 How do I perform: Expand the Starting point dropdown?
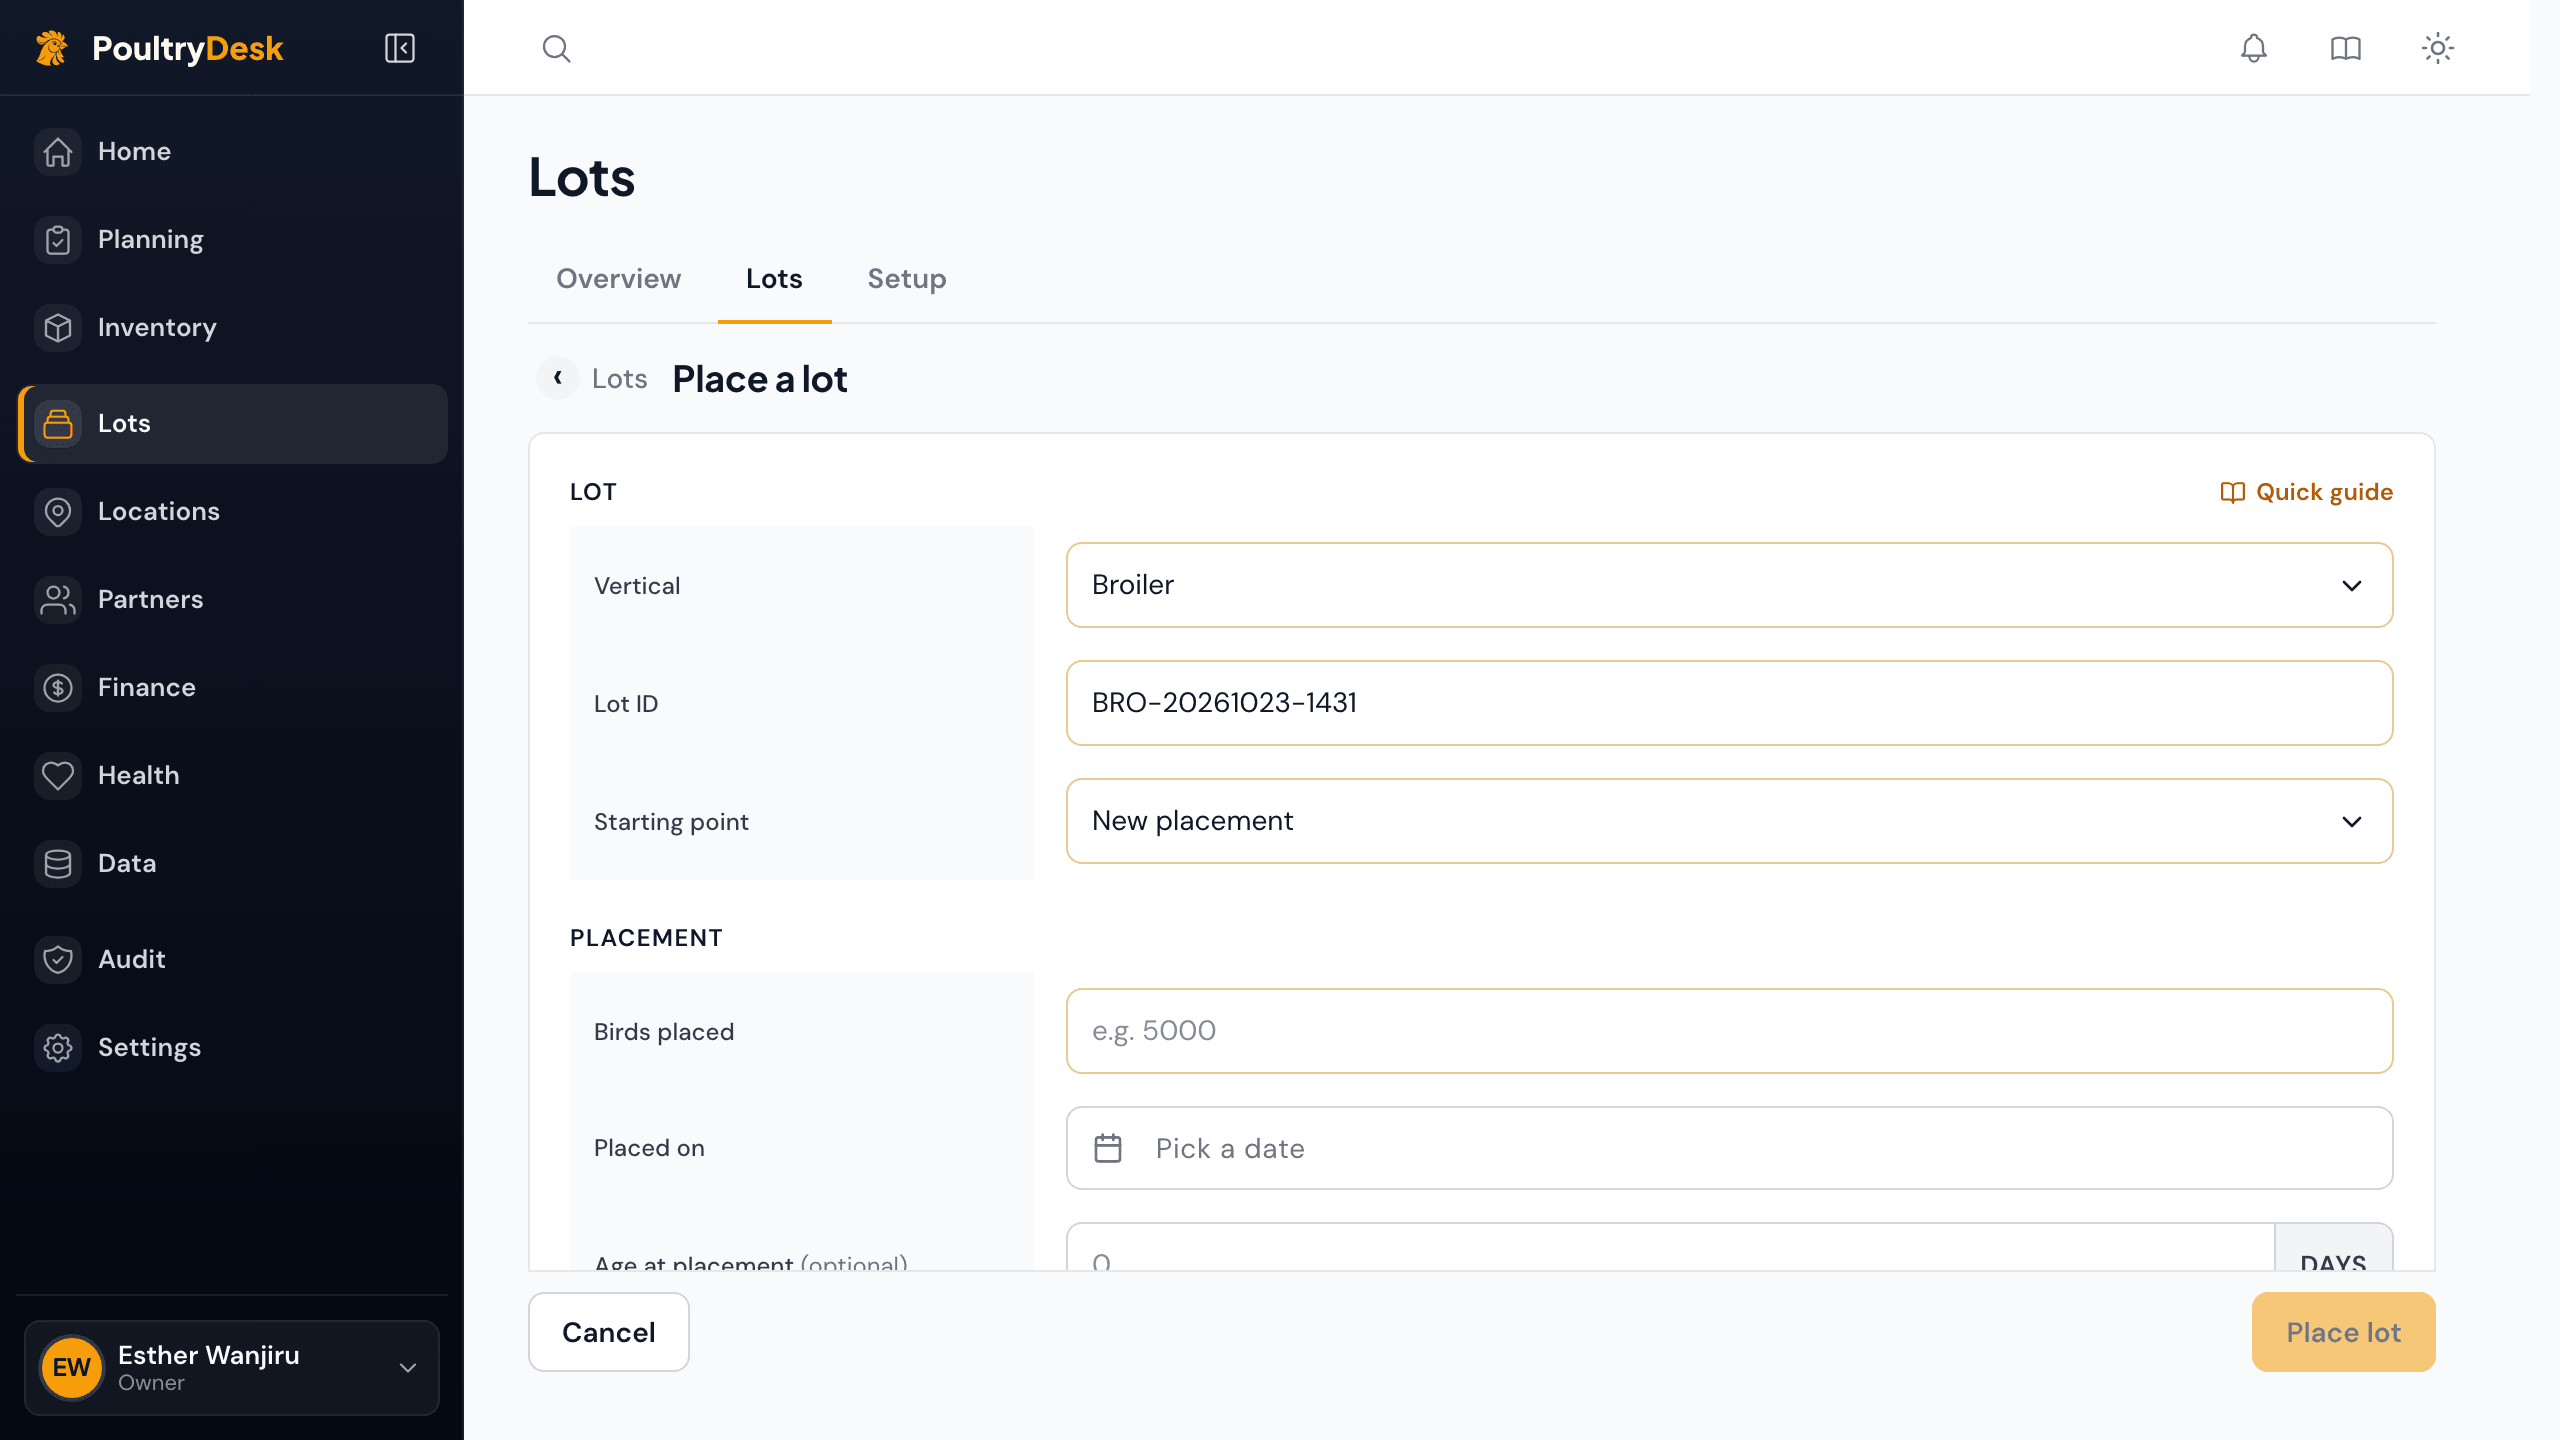click(x=1729, y=821)
